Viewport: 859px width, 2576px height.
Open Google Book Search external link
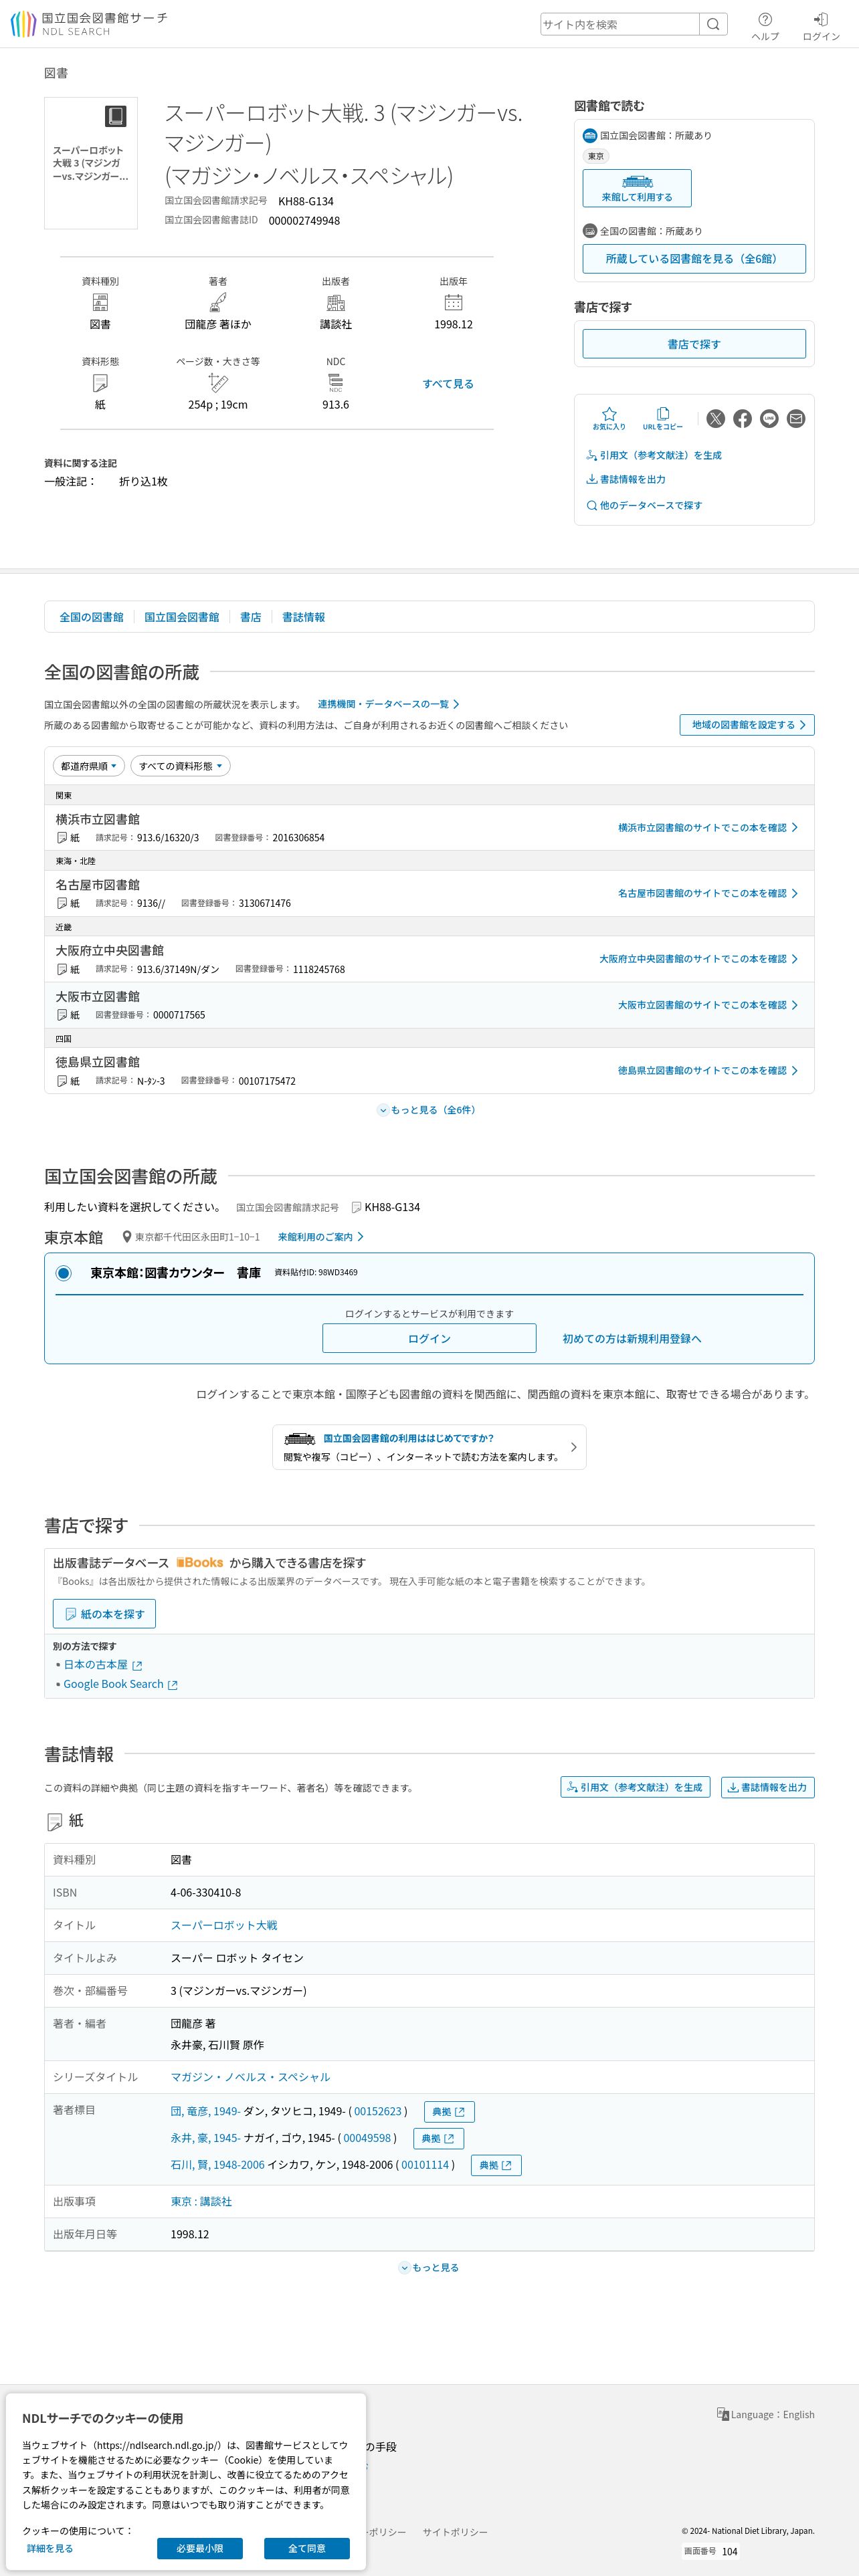point(120,1684)
